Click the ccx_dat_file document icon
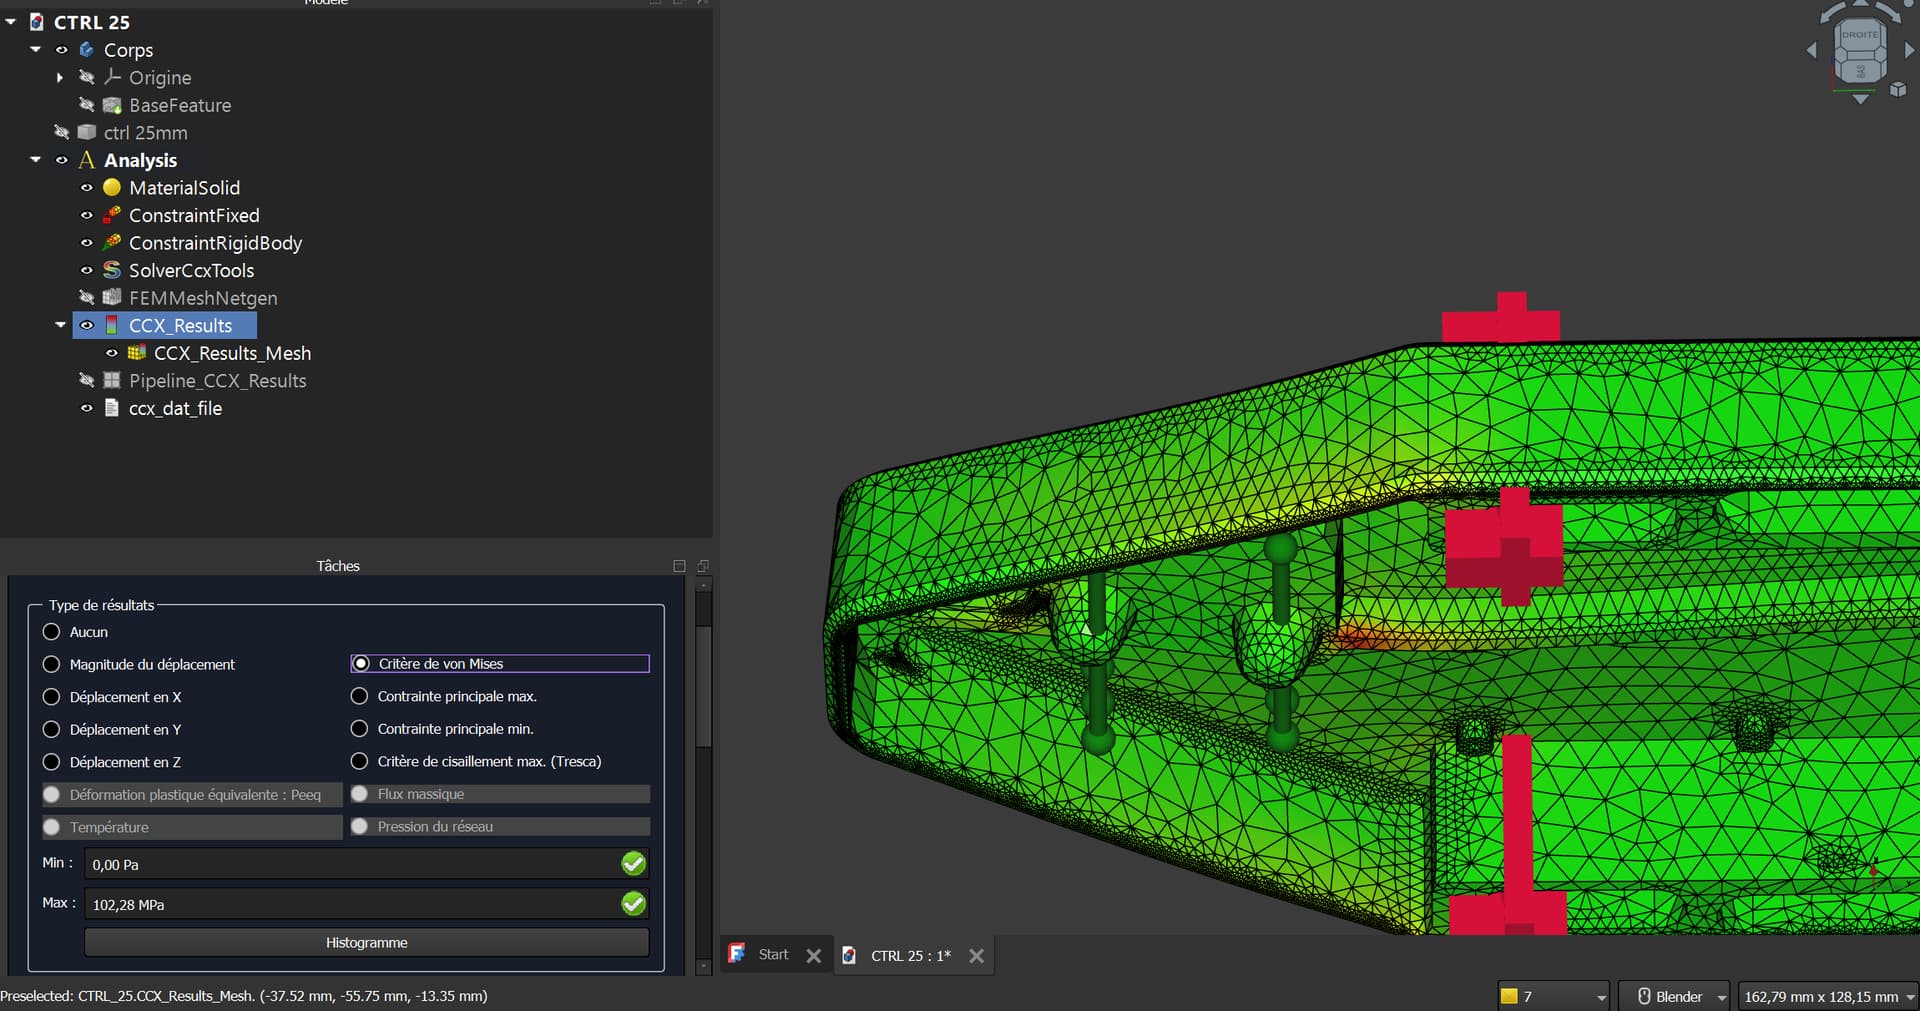 click(112, 408)
